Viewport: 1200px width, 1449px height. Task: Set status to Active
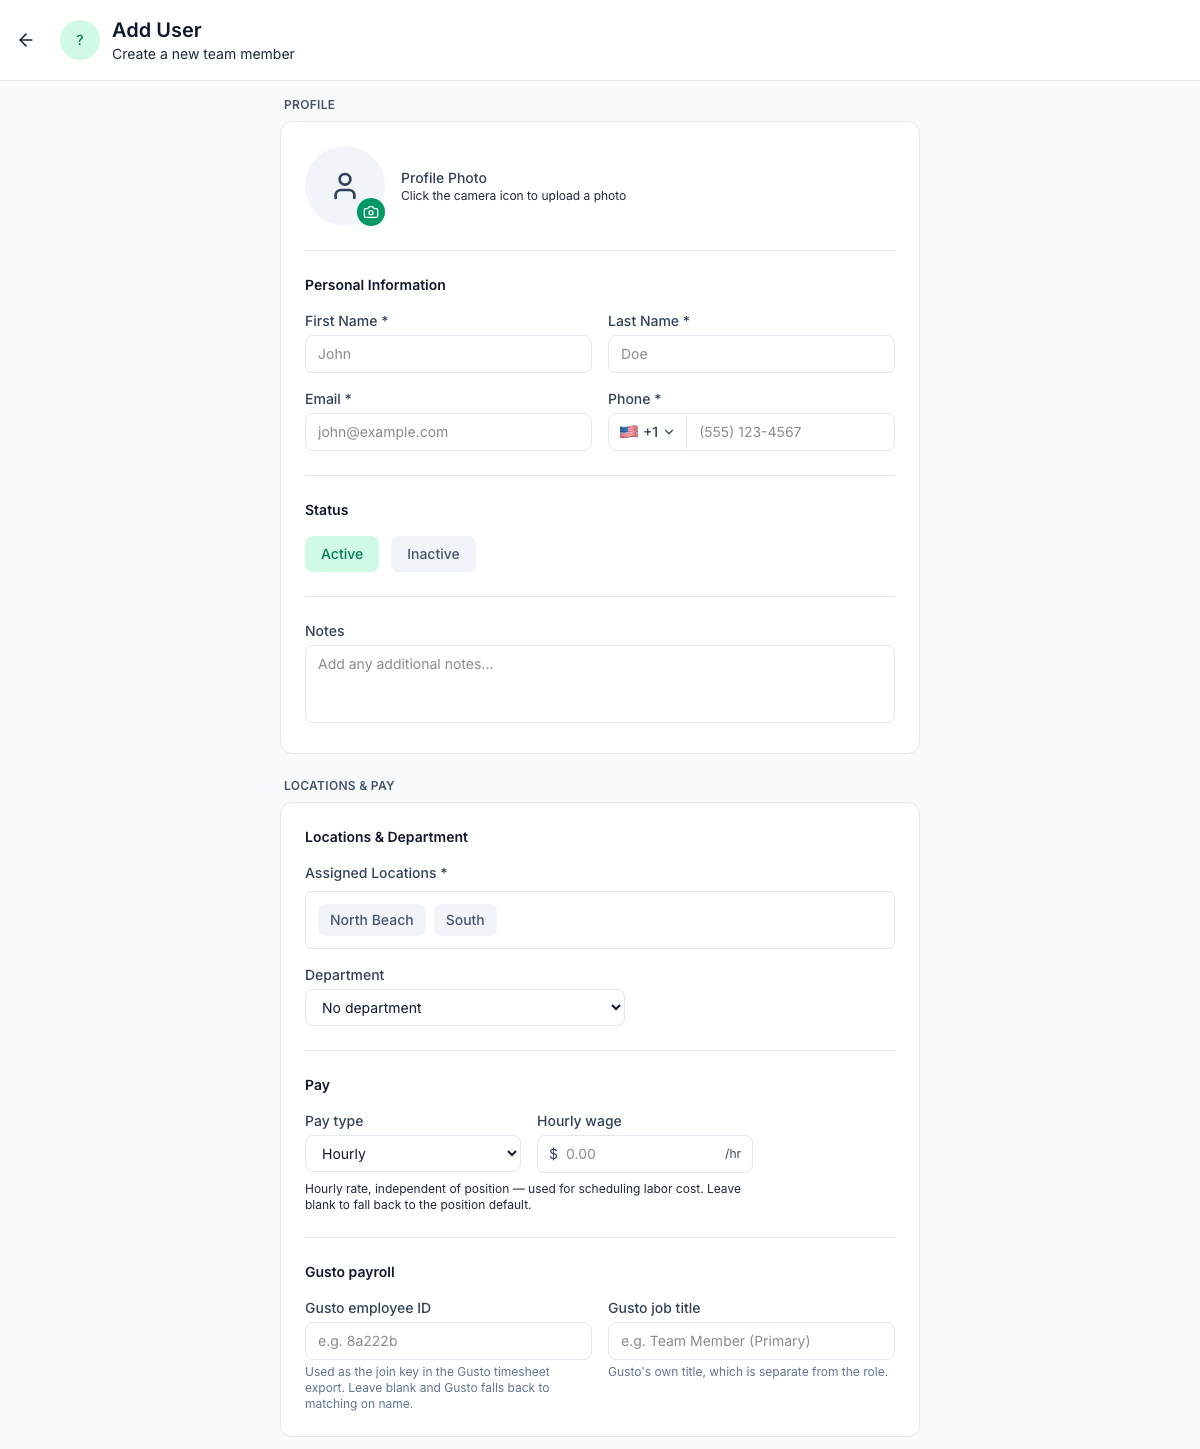click(x=342, y=554)
